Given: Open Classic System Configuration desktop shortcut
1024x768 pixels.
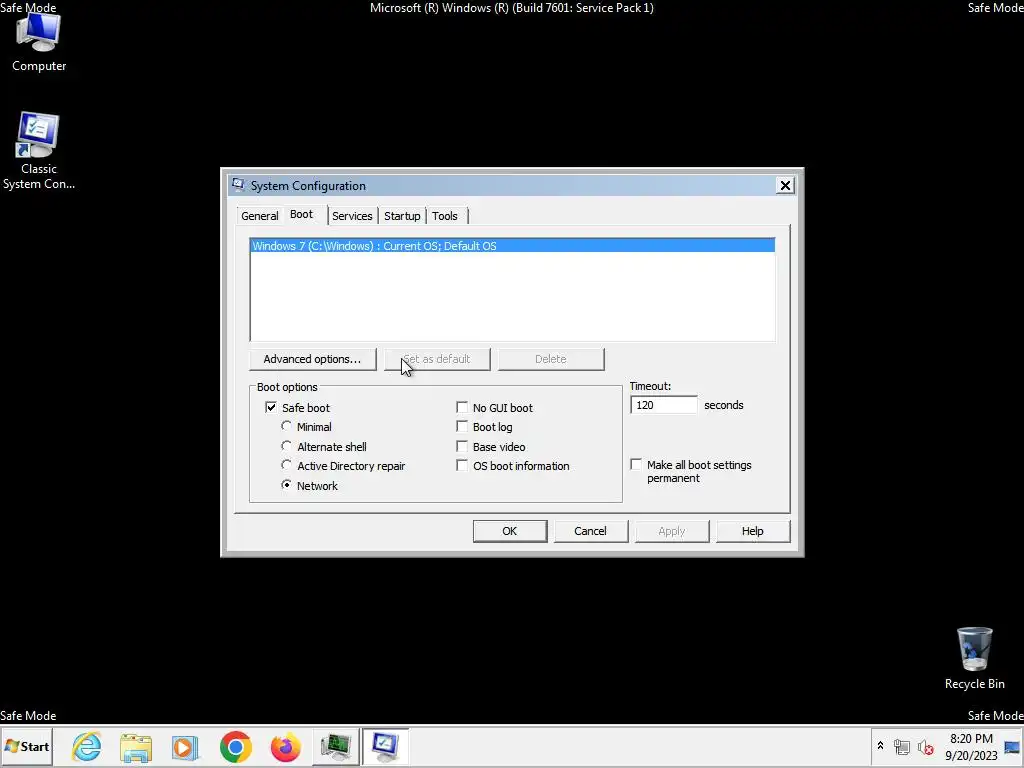Looking at the screenshot, I should point(39,151).
